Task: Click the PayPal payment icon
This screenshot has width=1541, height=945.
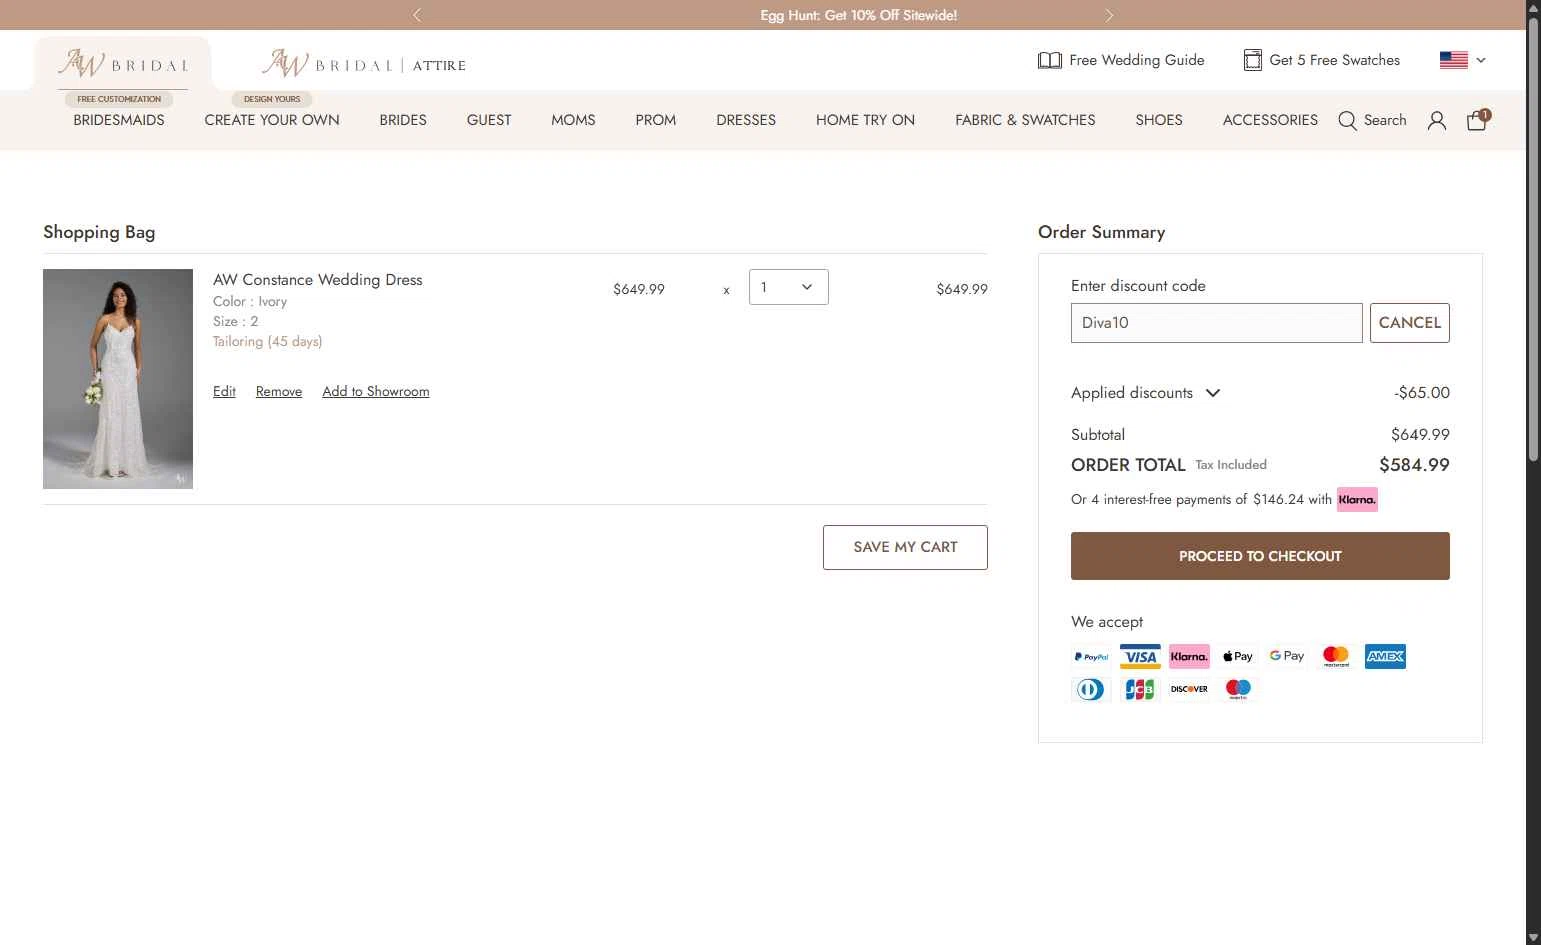Action: (1091, 657)
